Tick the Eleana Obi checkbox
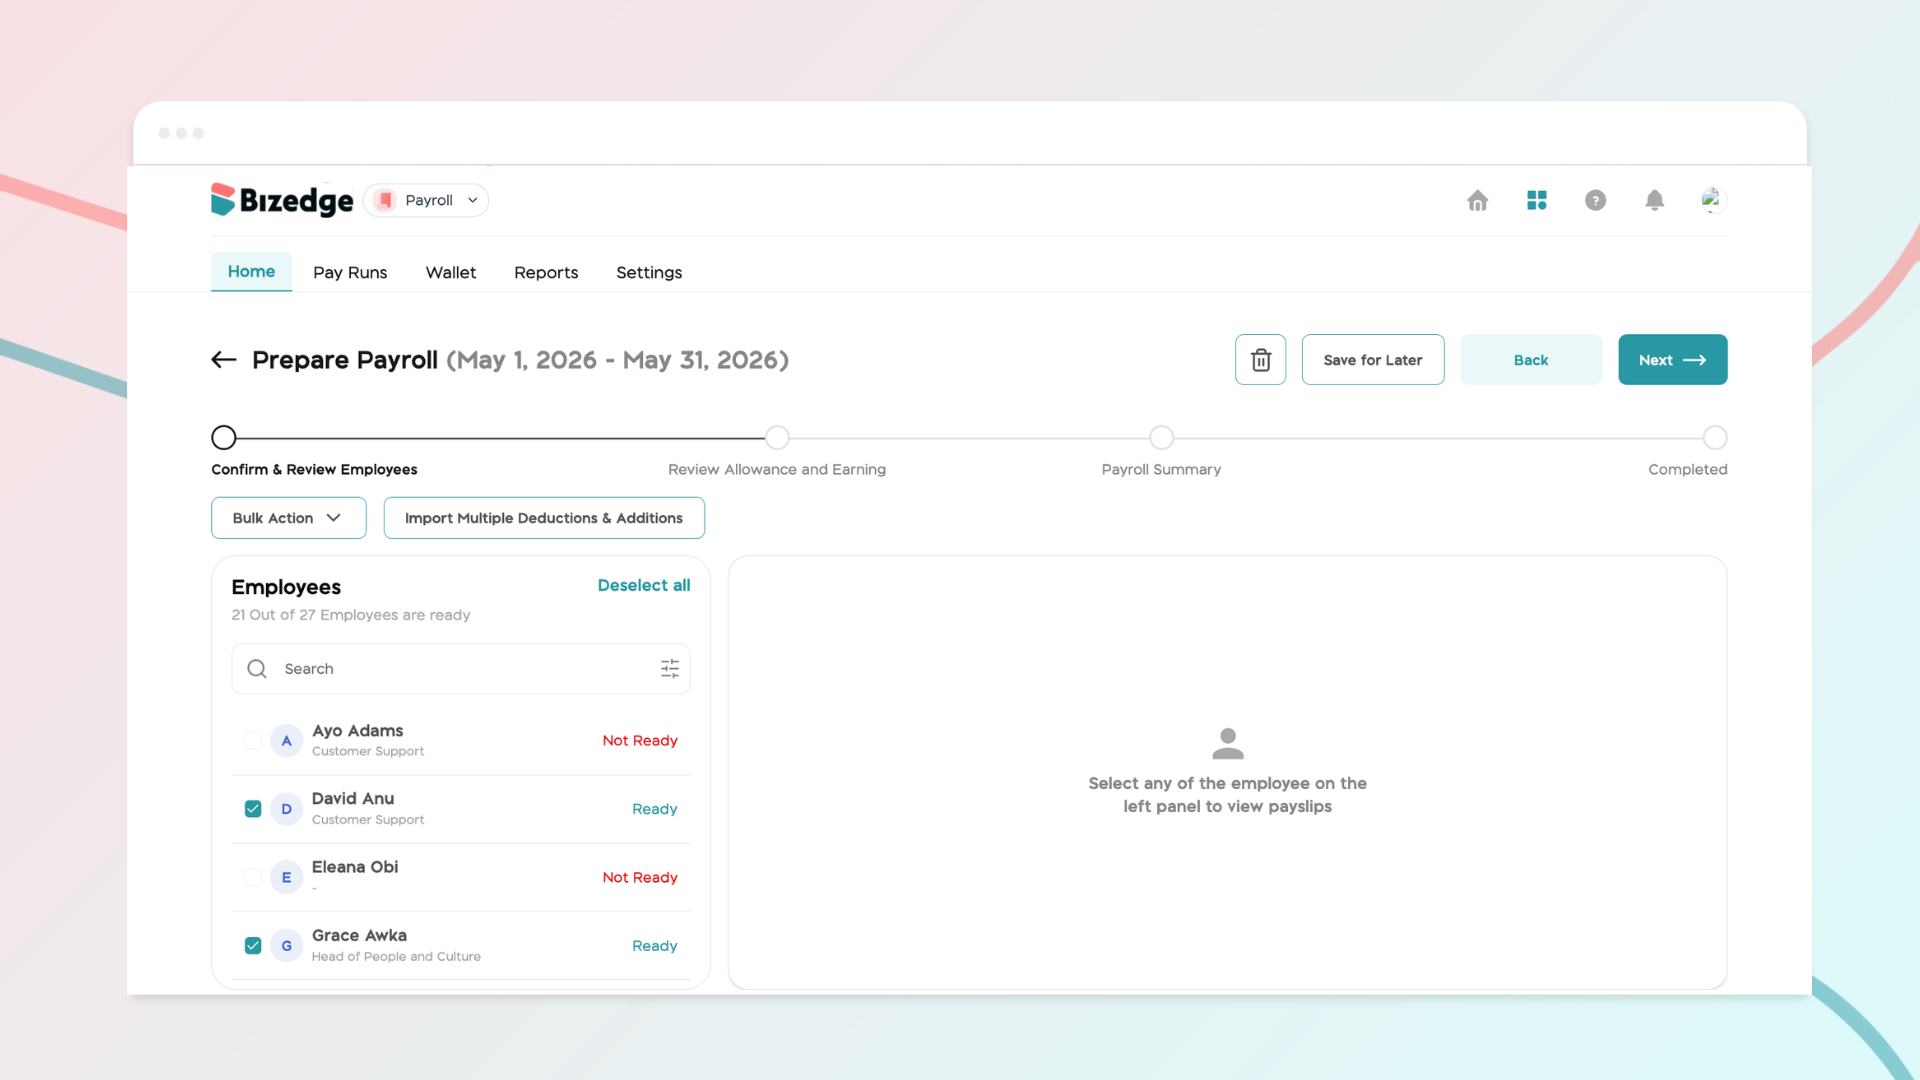The width and height of the screenshot is (1920, 1080). pyautogui.click(x=253, y=877)
